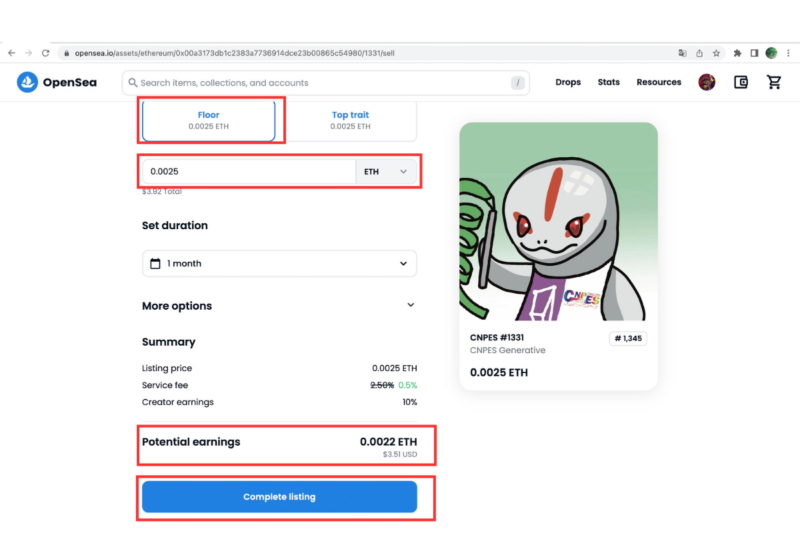Open the shopping cart

773,83
